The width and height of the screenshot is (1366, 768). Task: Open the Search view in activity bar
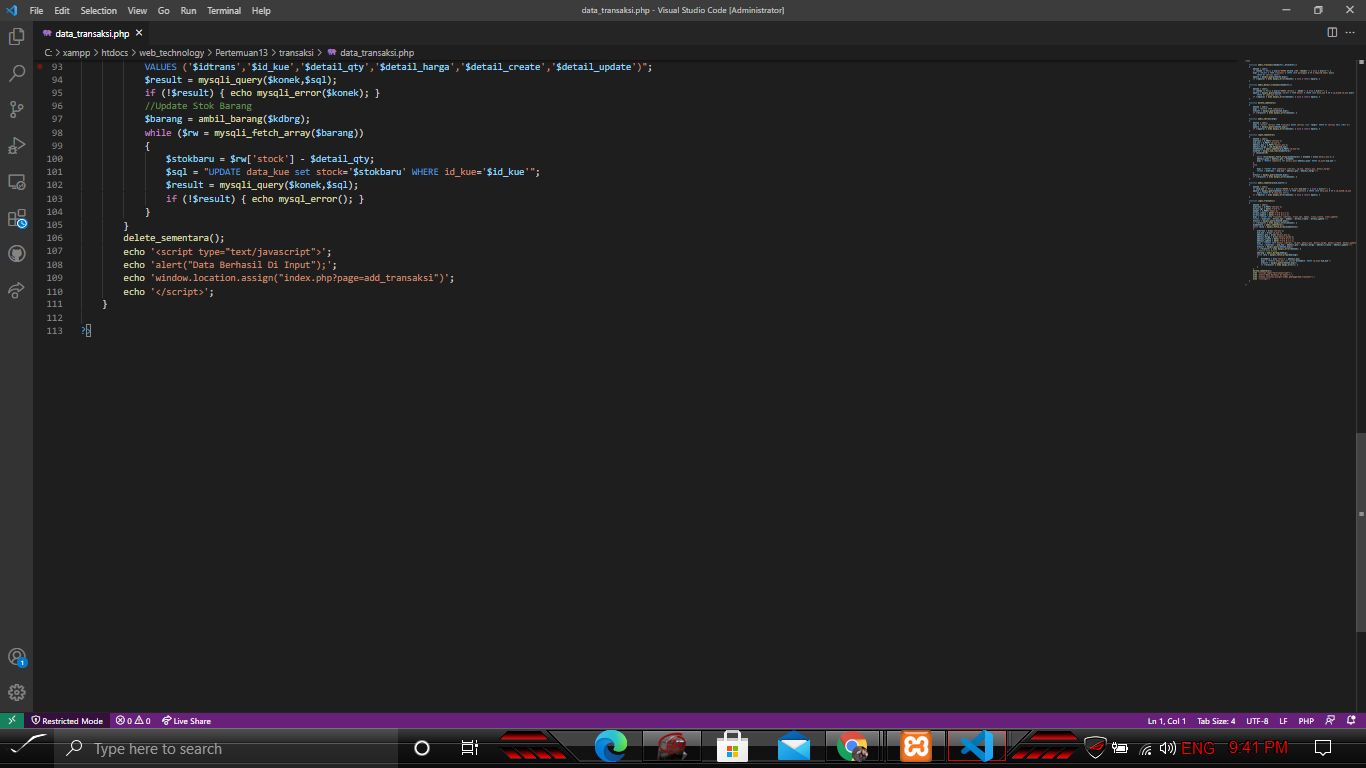[x=16, y=73]
